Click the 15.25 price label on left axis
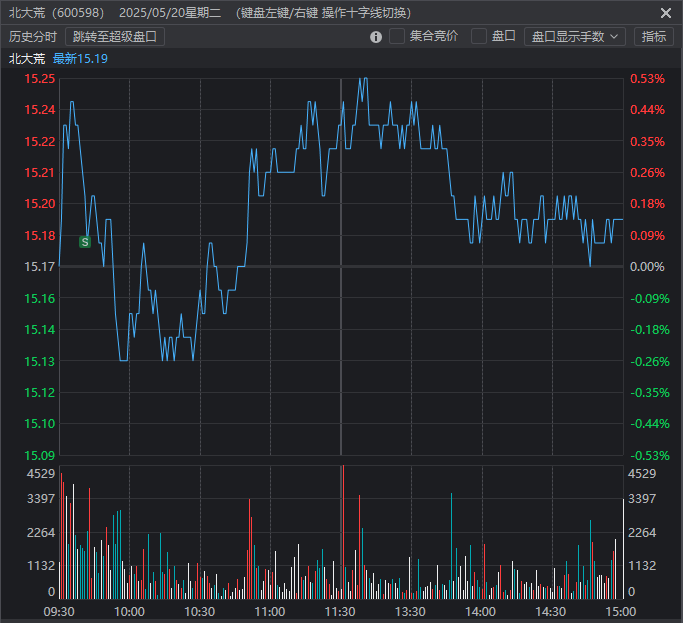Screen dimensions: 683x623 tap(40, 79)
